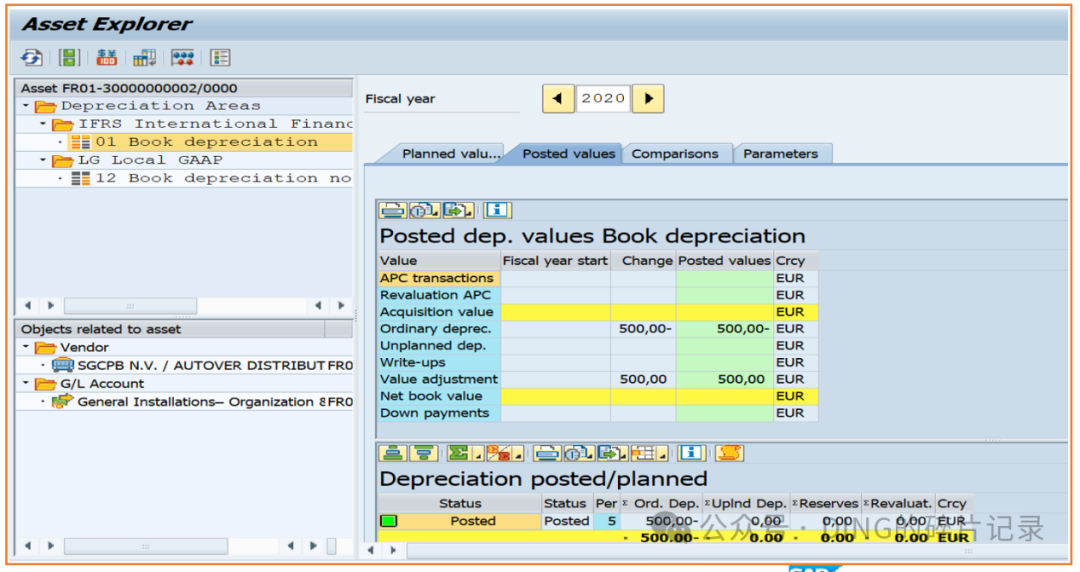The height and width of the screenshot is (572, 1080).
Task: Click the Fiscal year 2020 input field
Action: click(x=603, y=99)
